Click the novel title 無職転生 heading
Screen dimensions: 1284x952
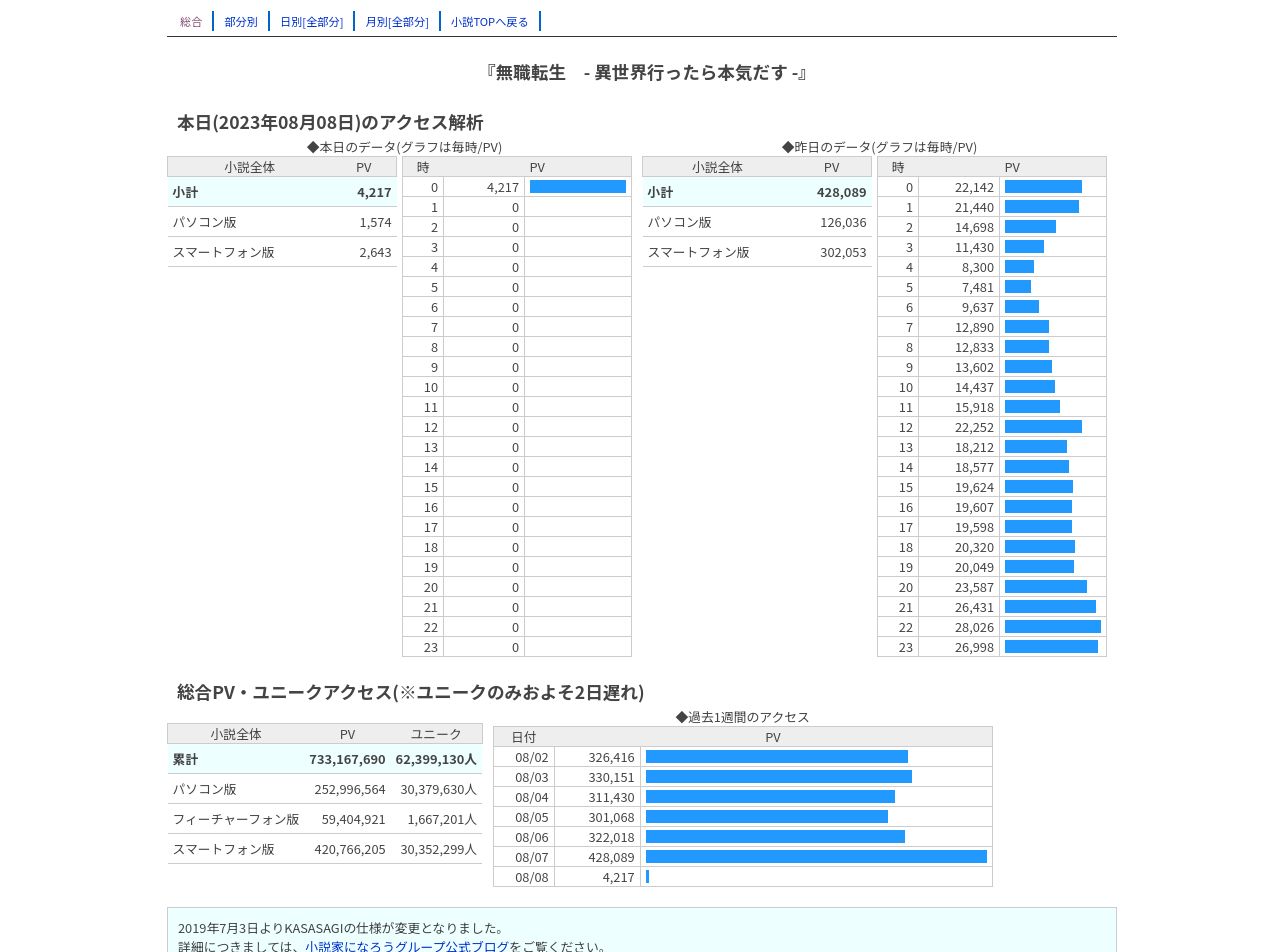[x=646, y=73]
